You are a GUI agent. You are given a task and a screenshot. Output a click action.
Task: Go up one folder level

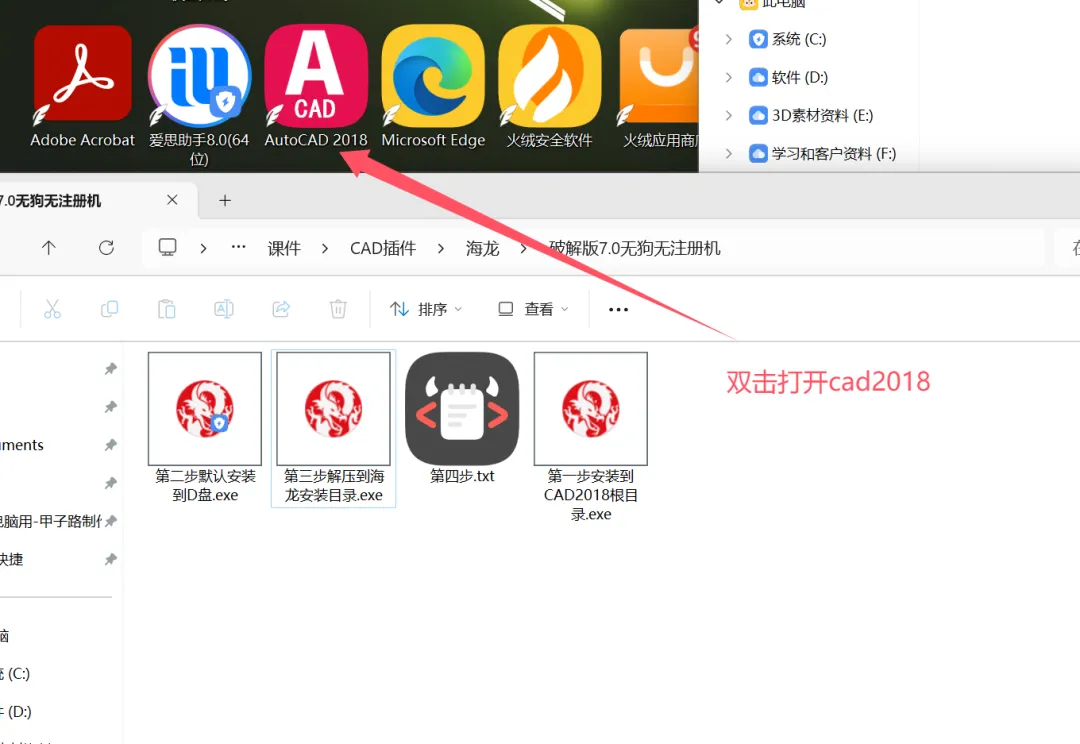coord(48,247)
